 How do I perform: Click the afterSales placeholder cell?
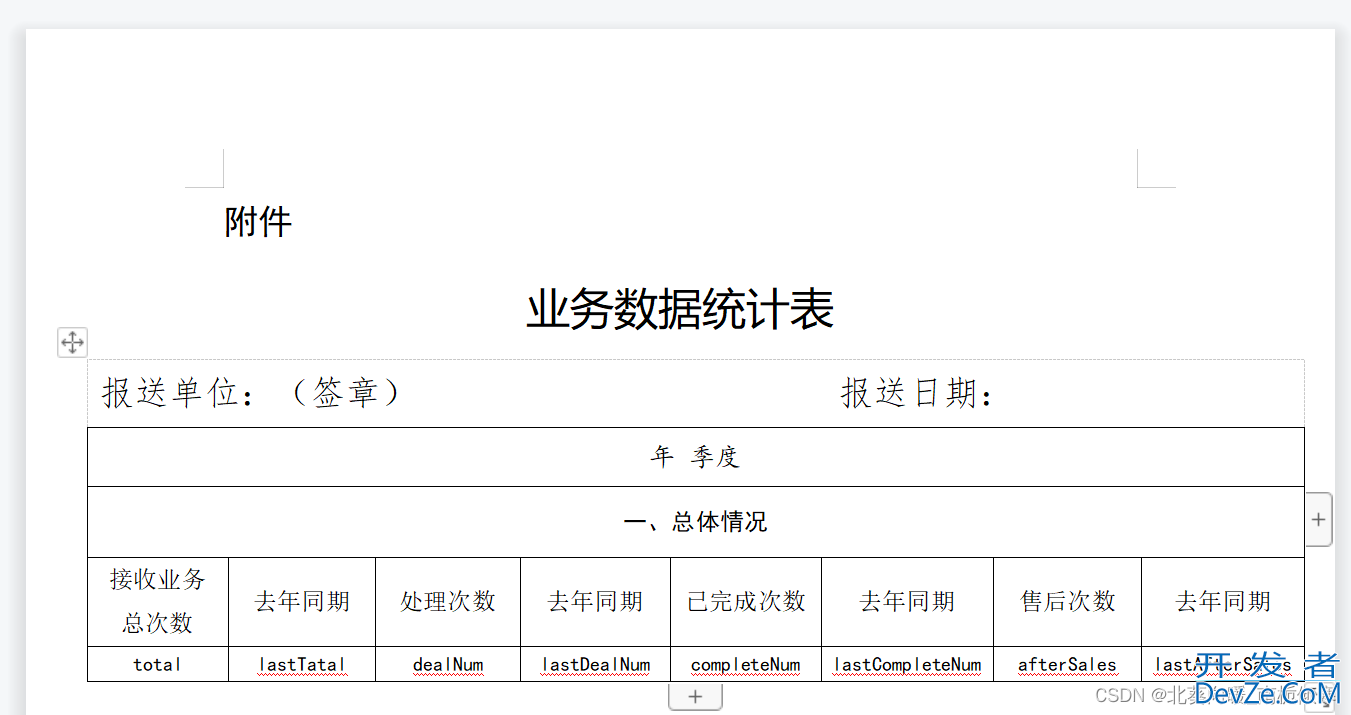tap(1067, 664)
